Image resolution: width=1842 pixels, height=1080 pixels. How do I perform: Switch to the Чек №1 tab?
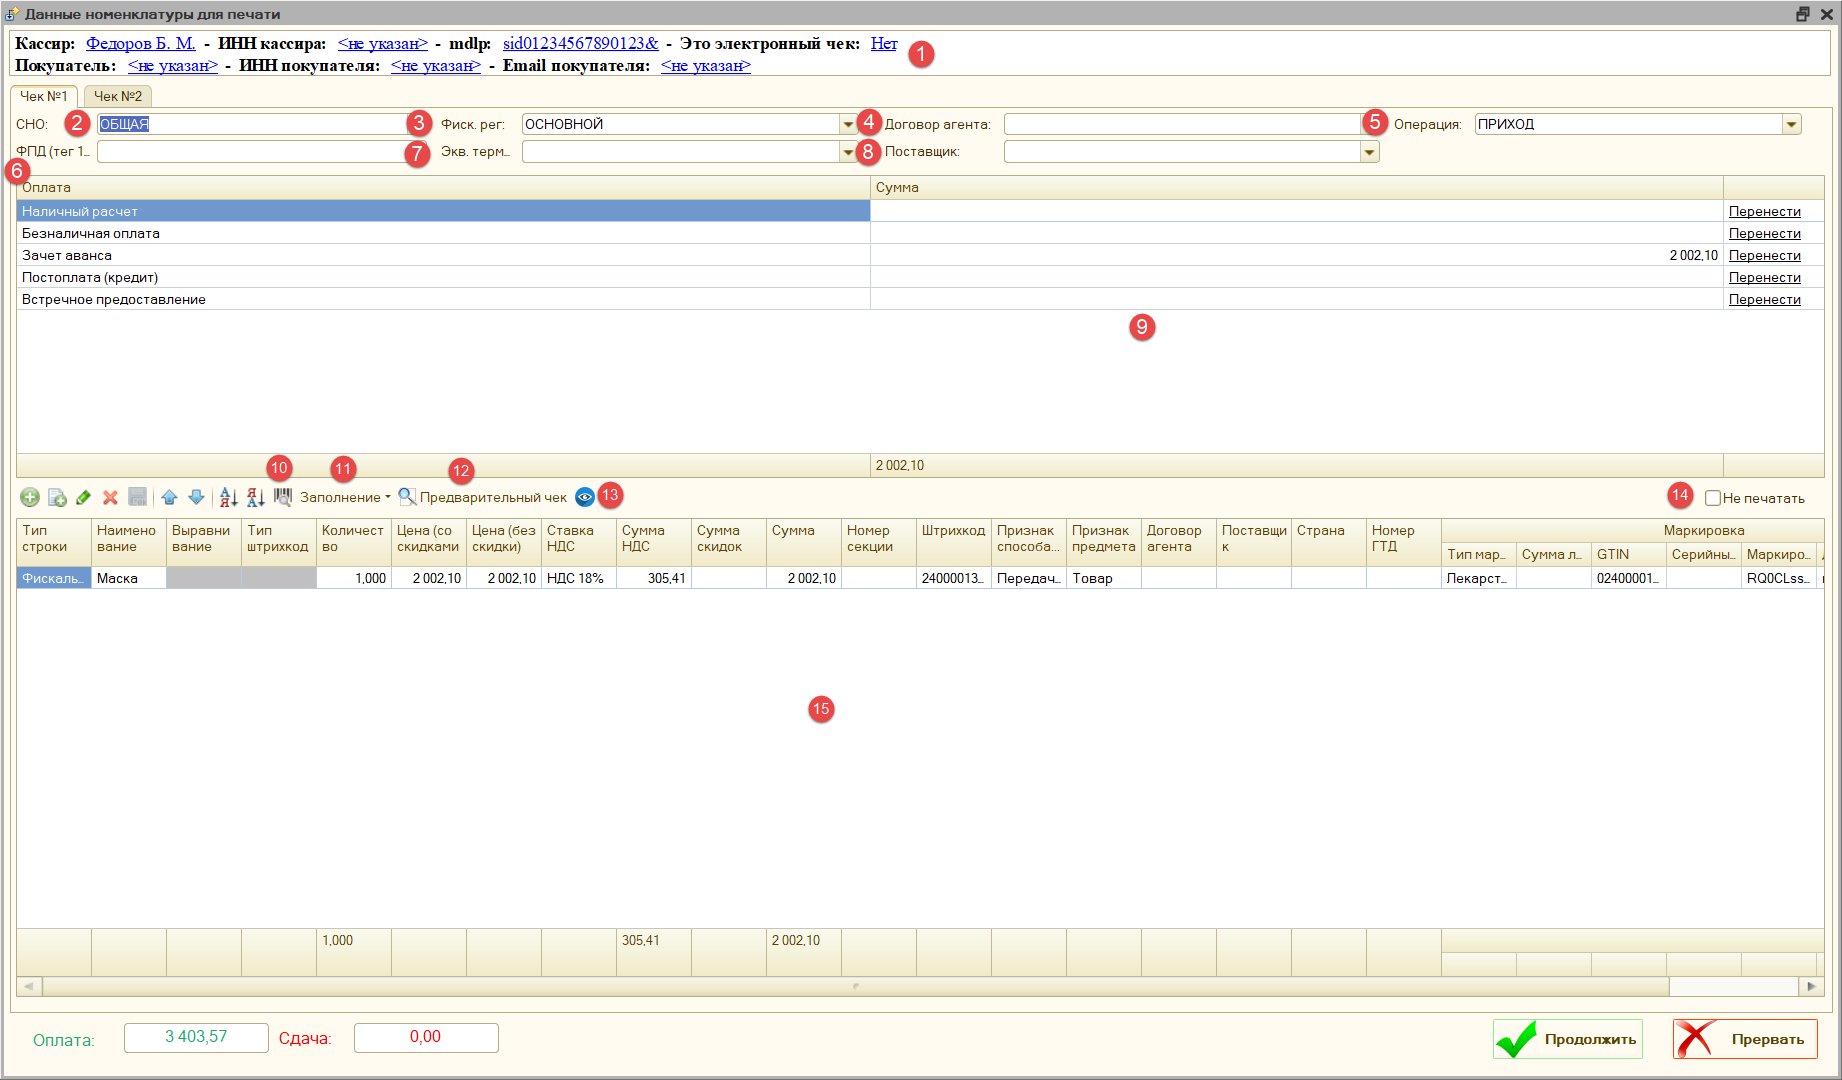(x=44, y=96)
